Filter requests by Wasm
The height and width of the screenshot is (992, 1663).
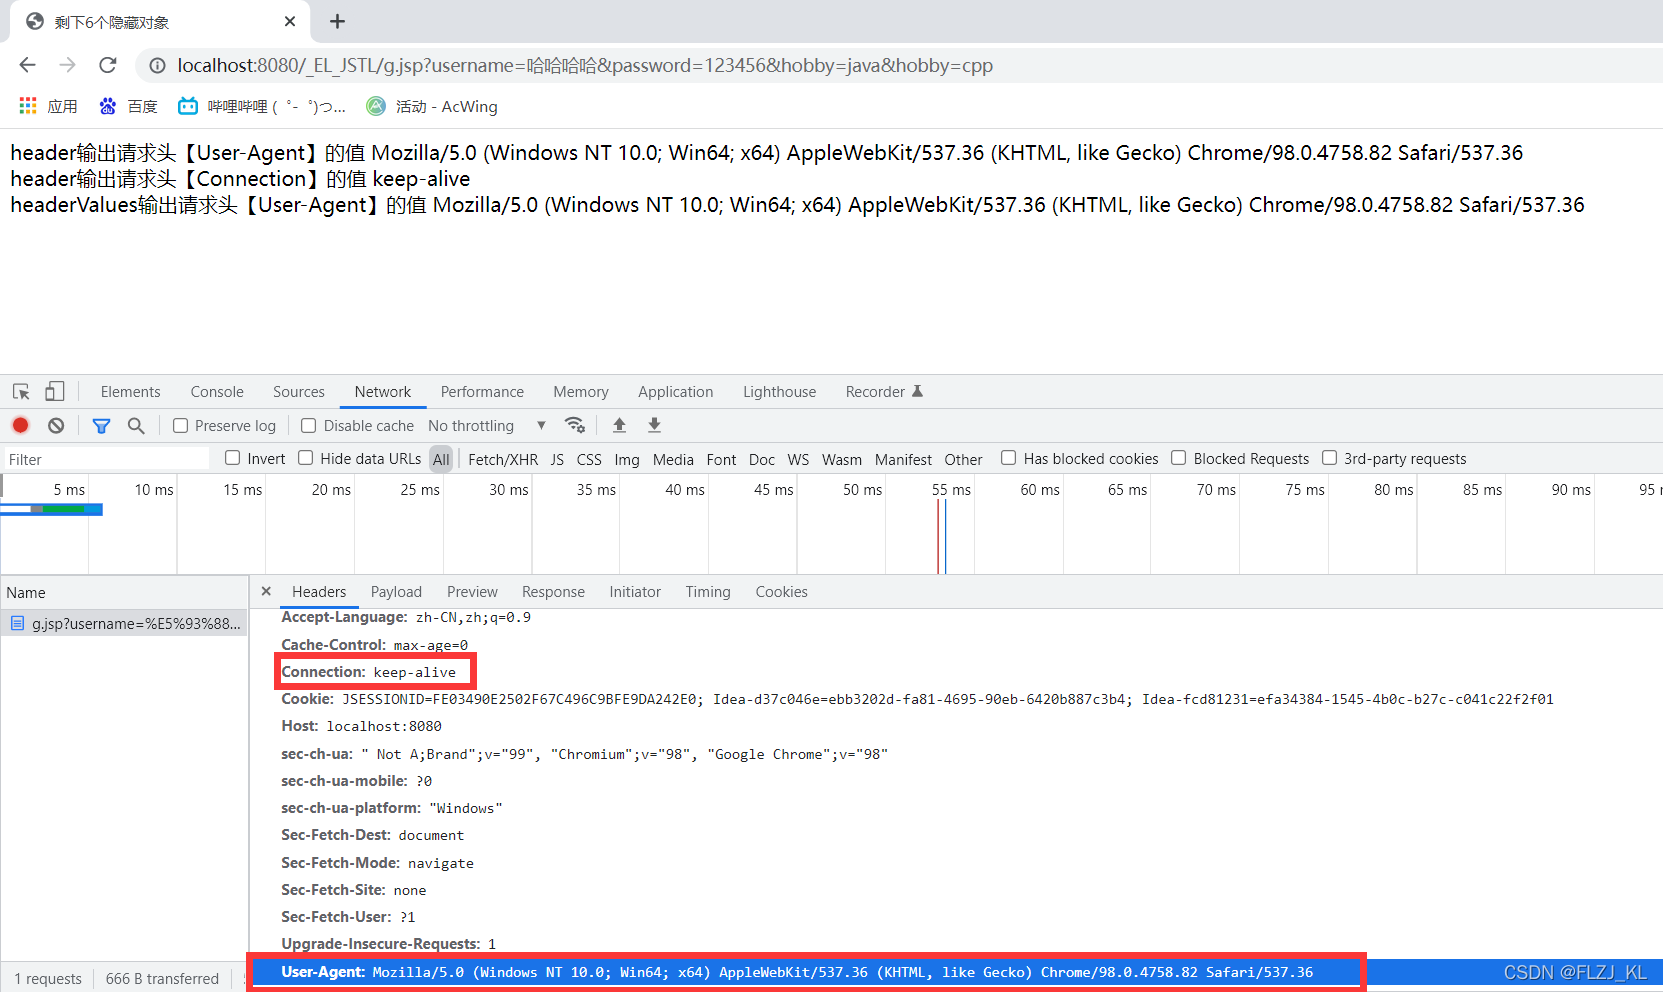842,459
